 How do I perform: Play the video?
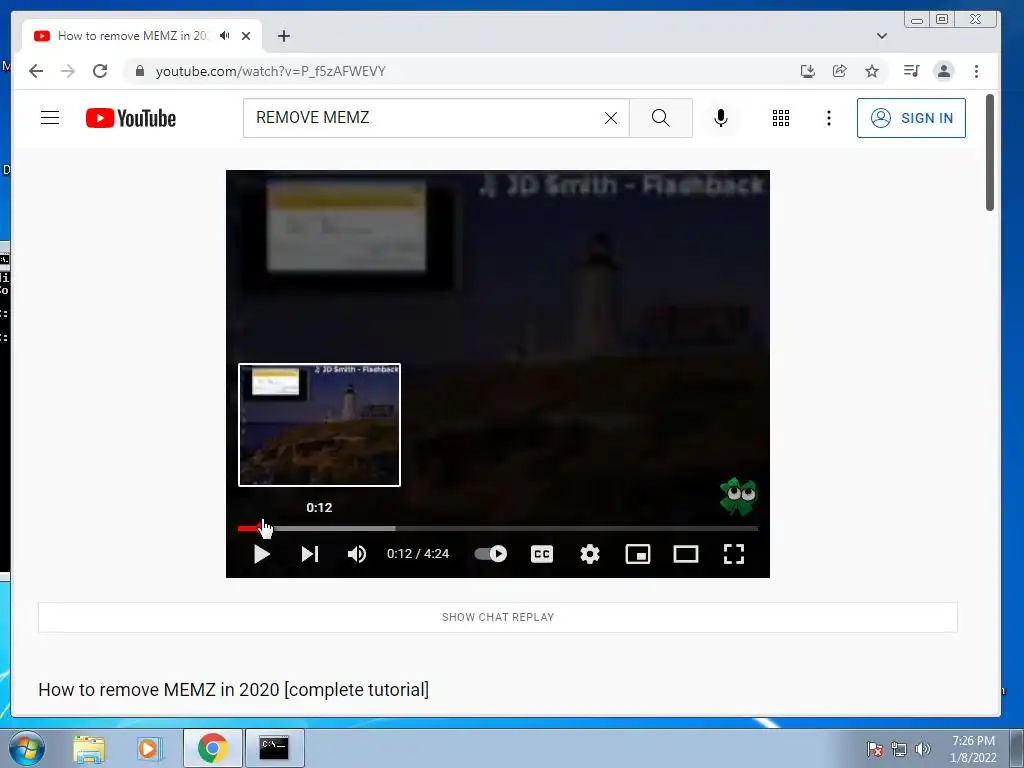262,554
